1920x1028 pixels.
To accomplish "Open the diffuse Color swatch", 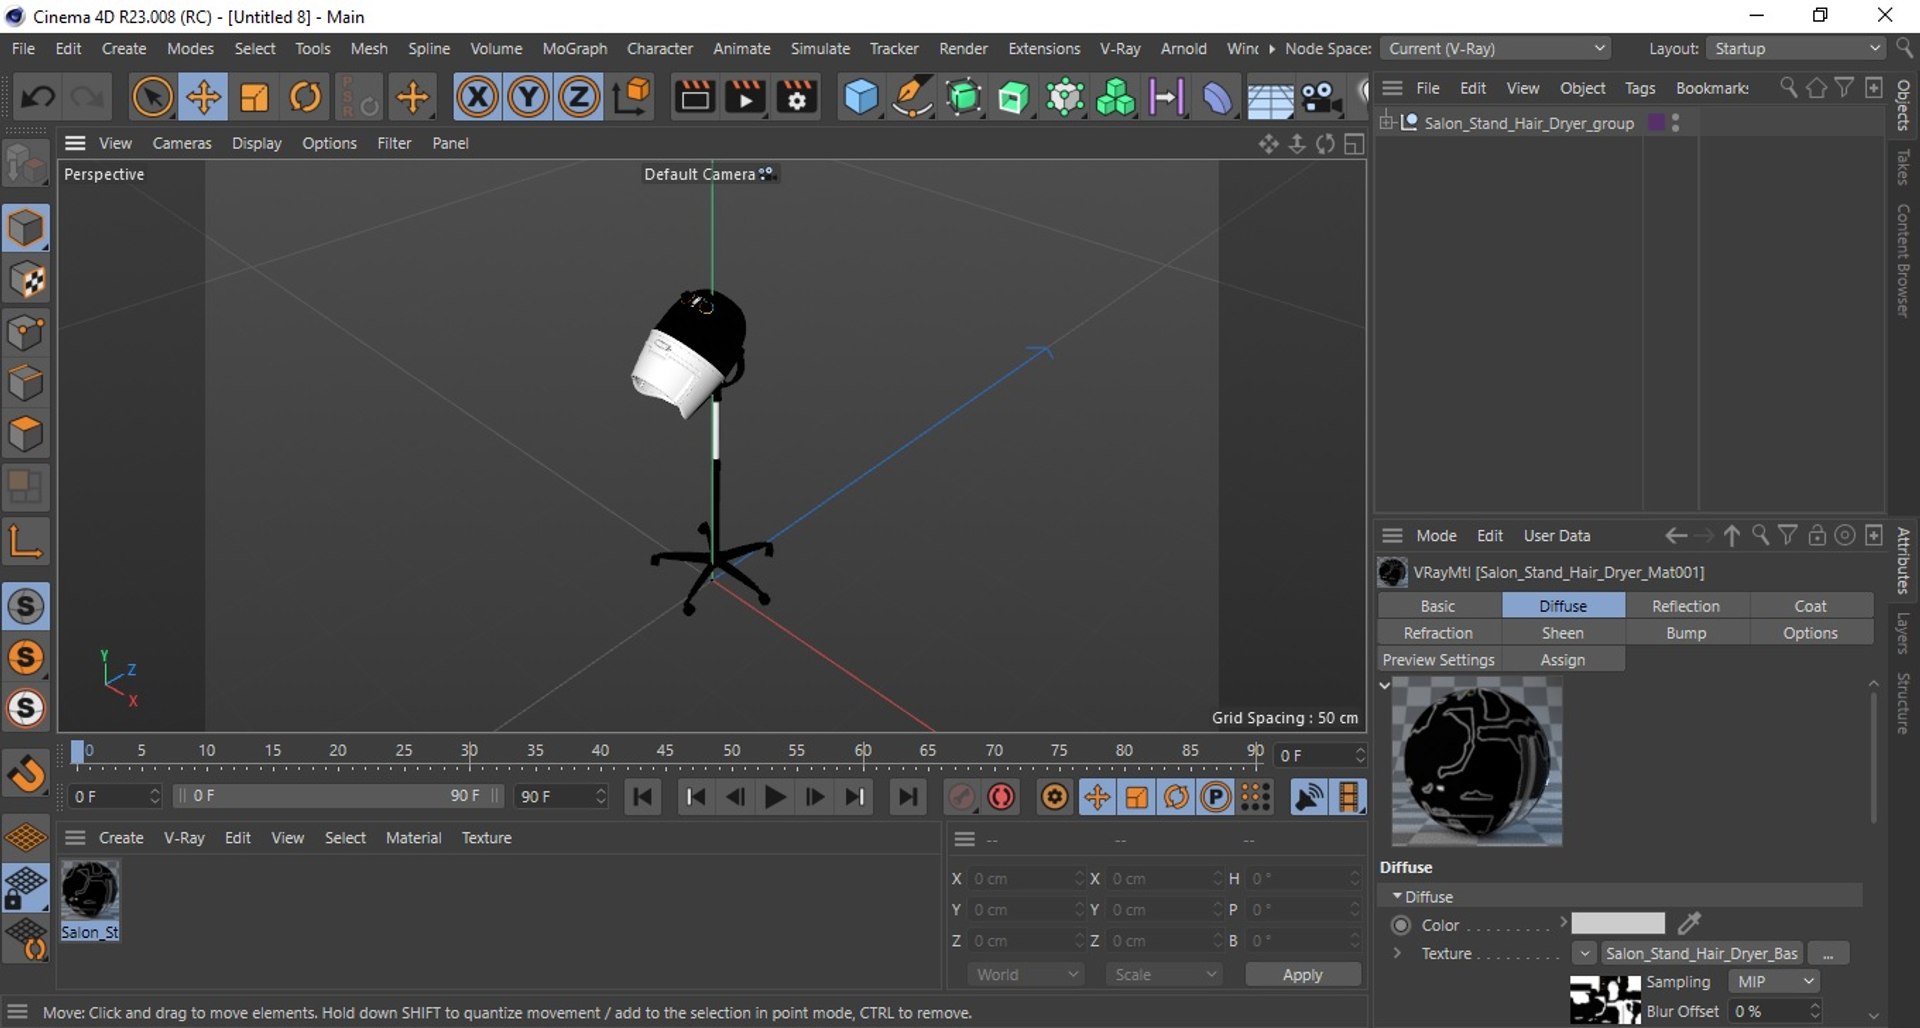I will click(x=1617, y=924).
